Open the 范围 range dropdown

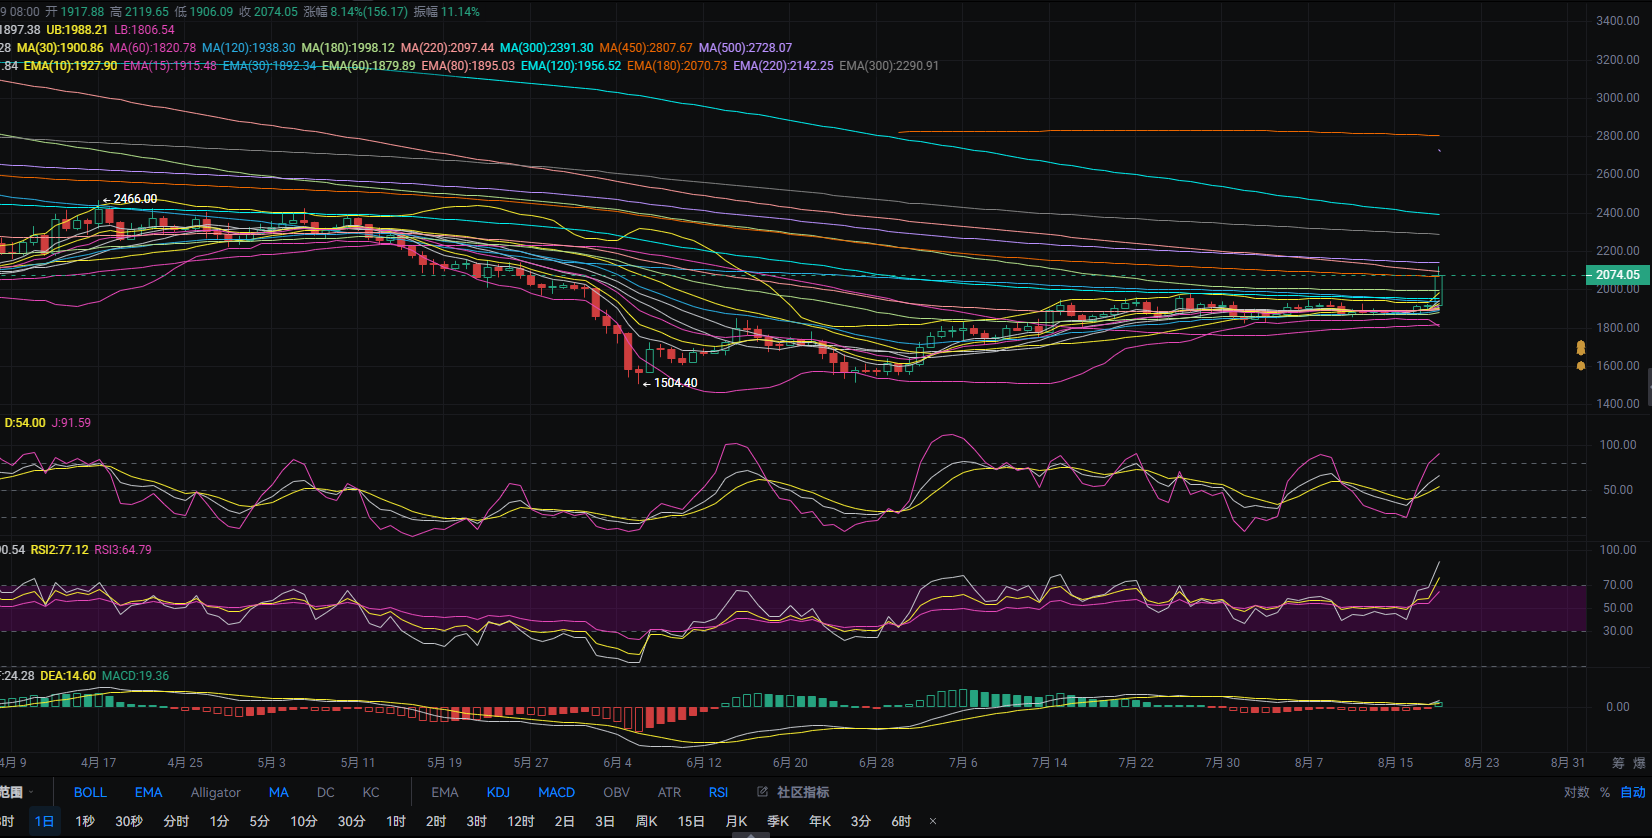click(x=17, y=792)
